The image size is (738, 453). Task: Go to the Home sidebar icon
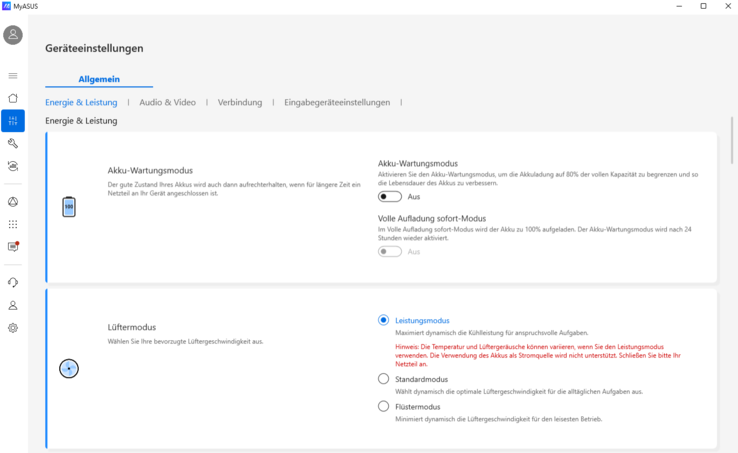(x=13, y=98)
